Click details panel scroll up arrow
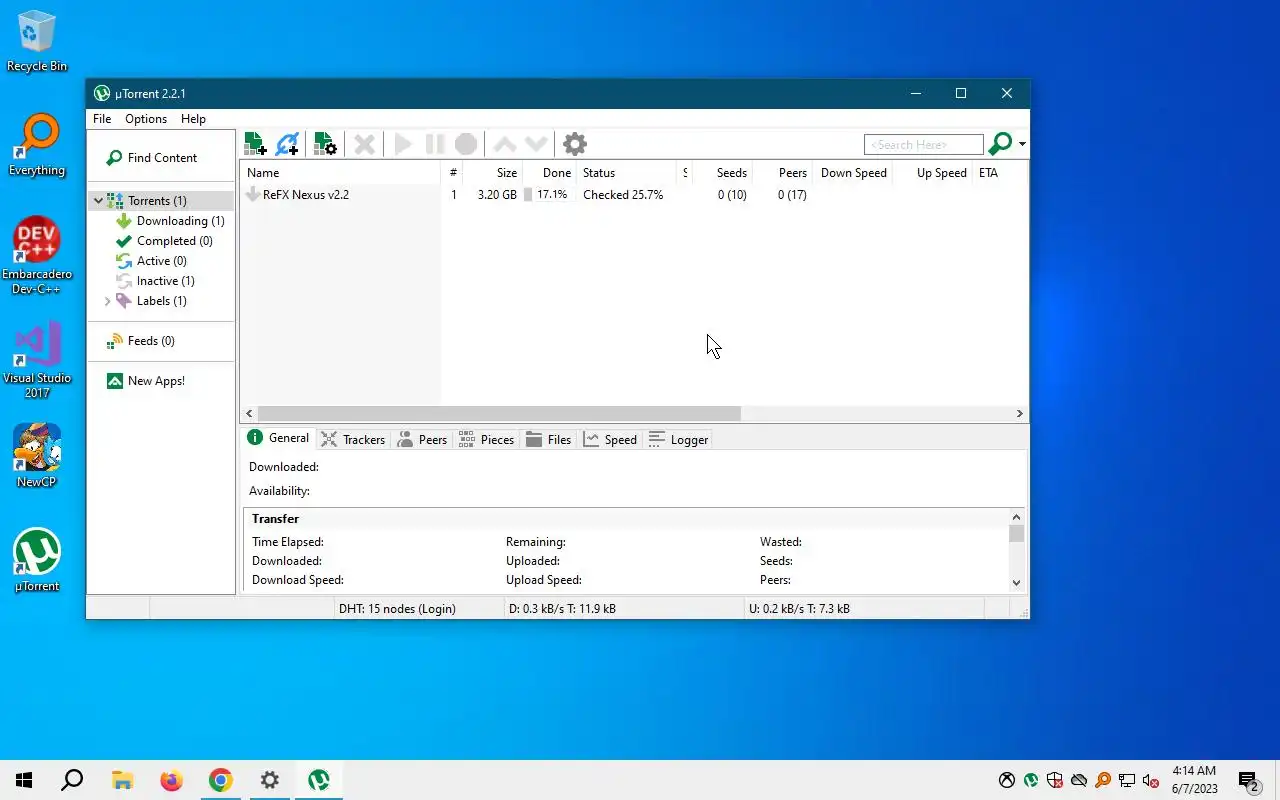The height and width of the screenshot is (800, 1280). 1016,518
